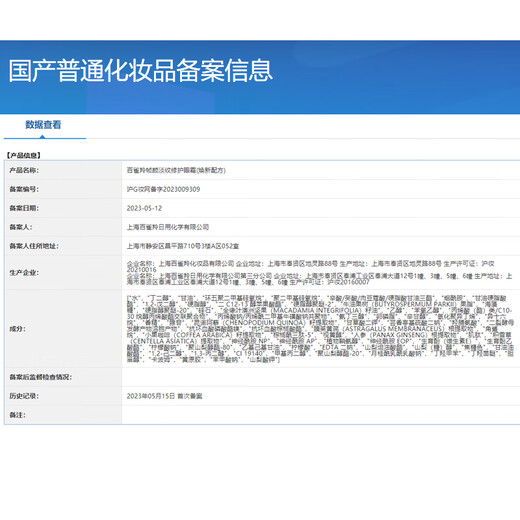Click the 【产品信息】 section heading

(x=23, y=155)
